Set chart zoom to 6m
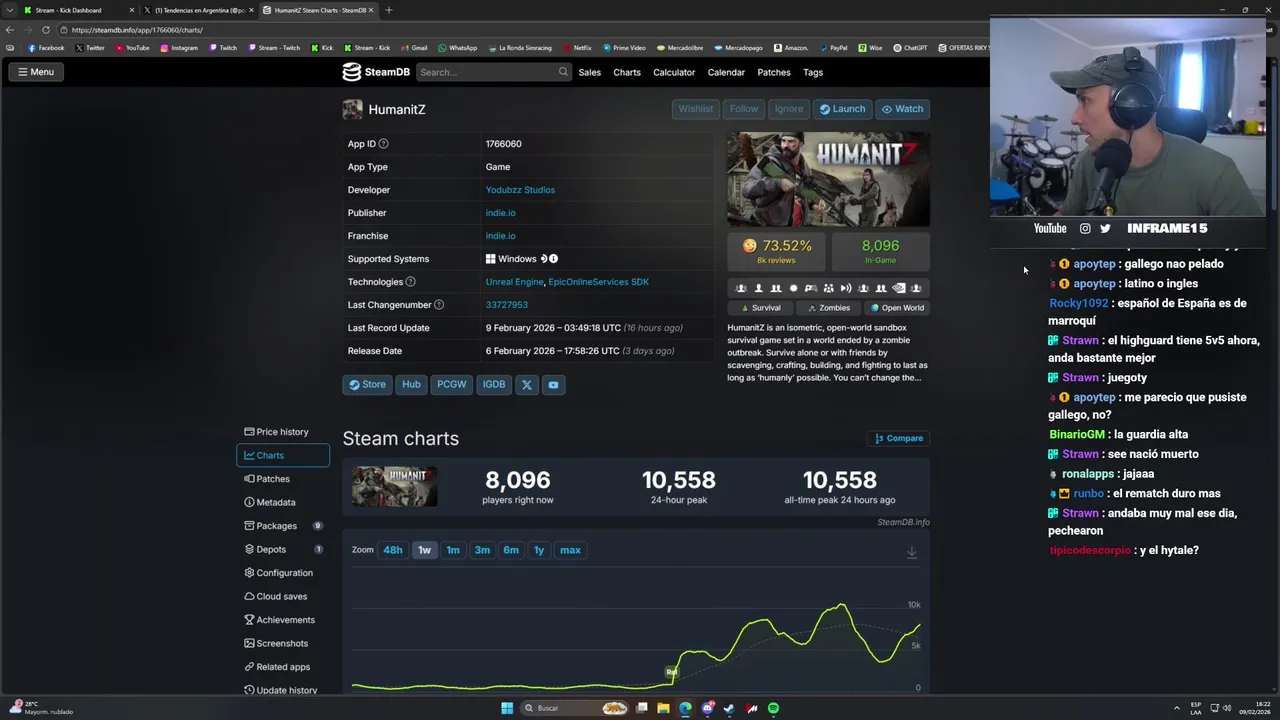Image resolution: width=1280 pixels, height=720 pixels. (x=511, y=550)
